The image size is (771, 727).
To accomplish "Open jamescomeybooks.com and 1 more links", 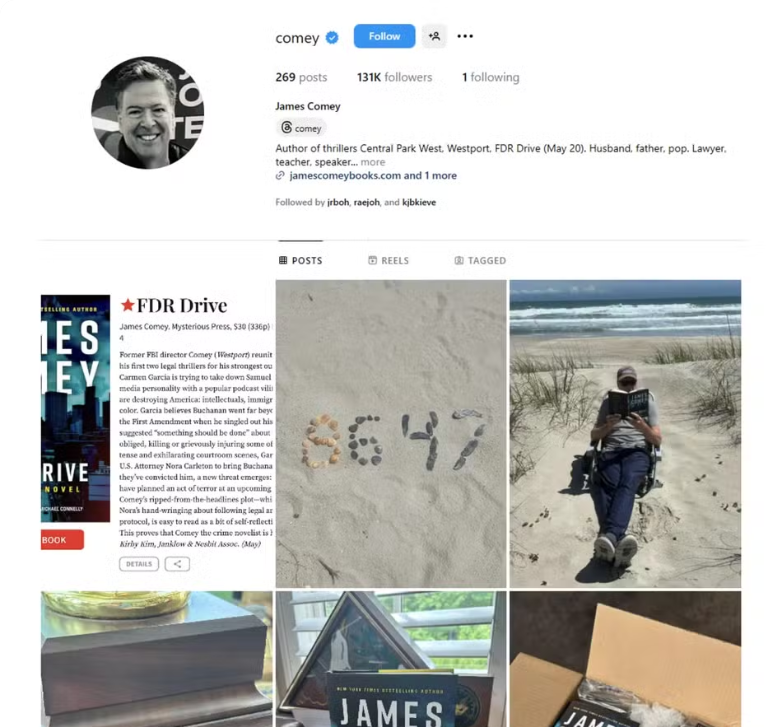I will 373,175.
